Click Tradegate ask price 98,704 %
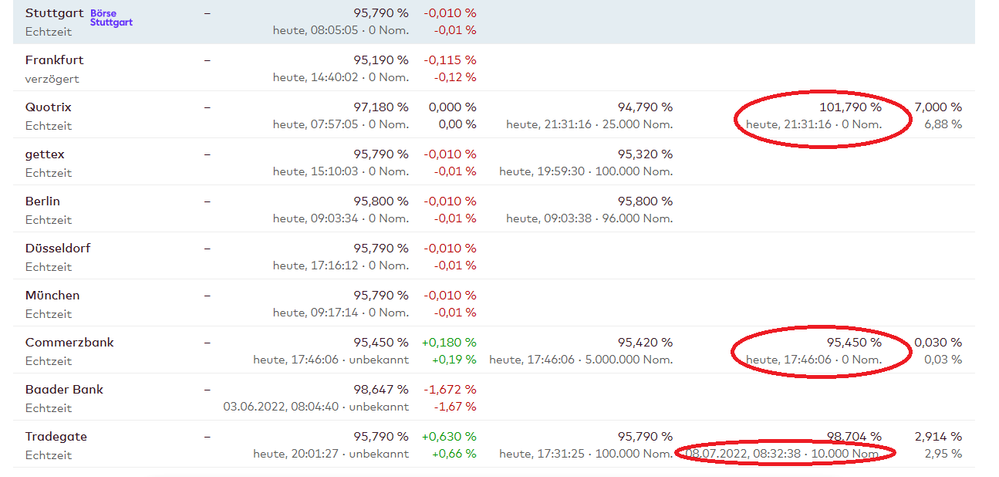 [x=853, y=436]
